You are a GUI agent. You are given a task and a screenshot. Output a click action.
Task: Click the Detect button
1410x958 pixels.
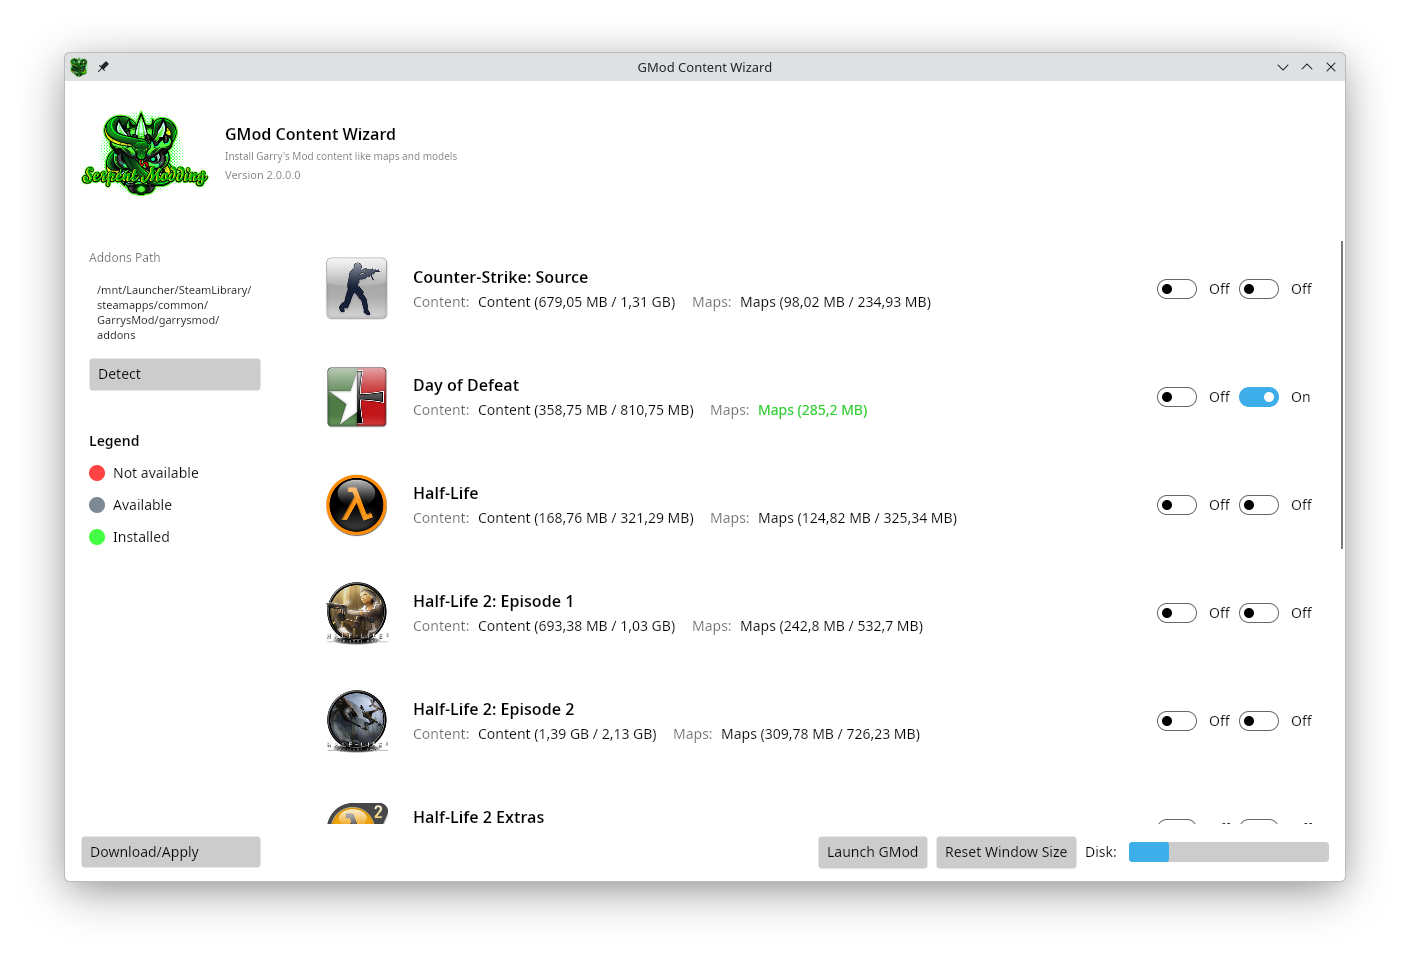[x=175, y=374]
